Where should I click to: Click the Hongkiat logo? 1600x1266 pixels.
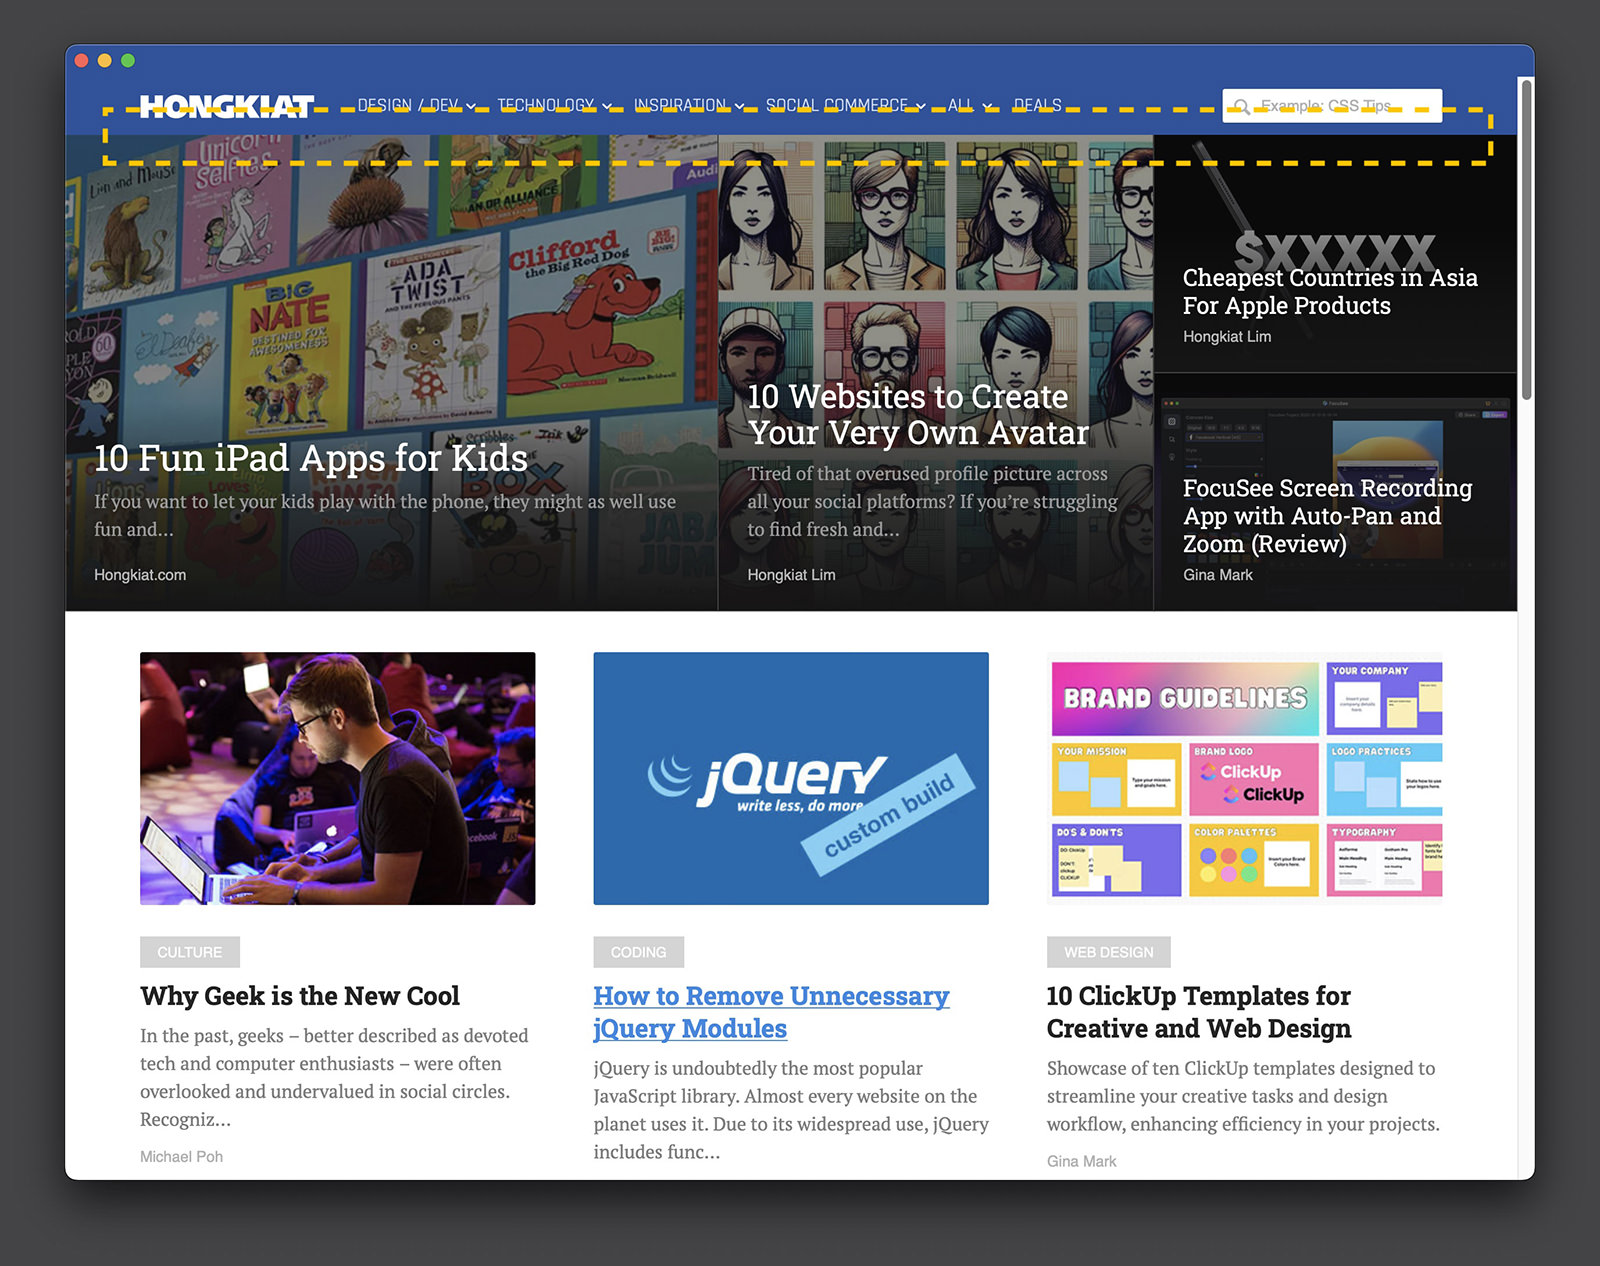tap(226, 106)
